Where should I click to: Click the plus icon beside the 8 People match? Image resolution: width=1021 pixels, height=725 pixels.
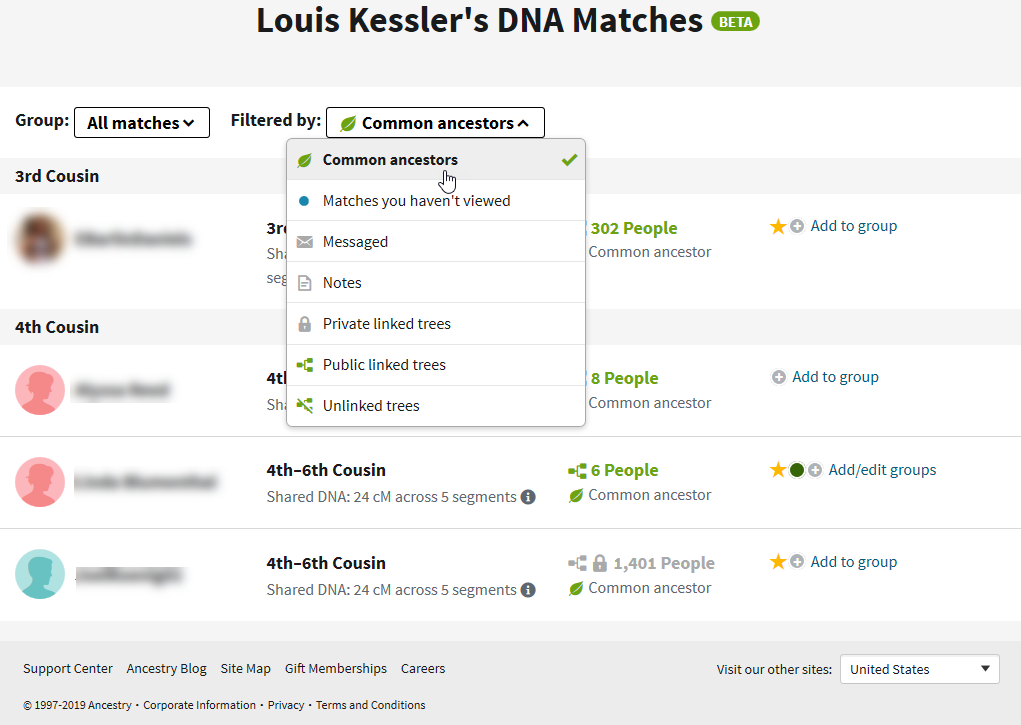pos(779,377)
